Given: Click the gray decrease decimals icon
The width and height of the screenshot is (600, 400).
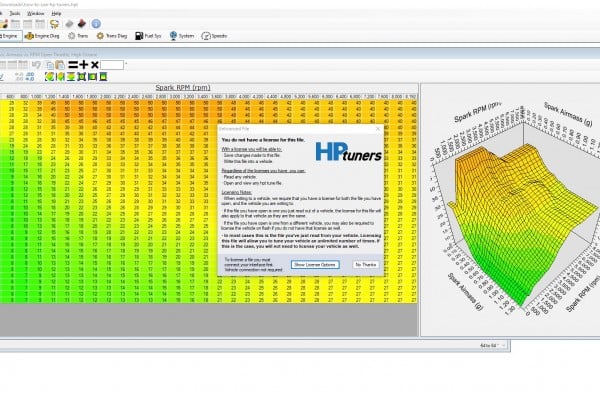Looking at the screenshot, I should [x=19, y=77].
